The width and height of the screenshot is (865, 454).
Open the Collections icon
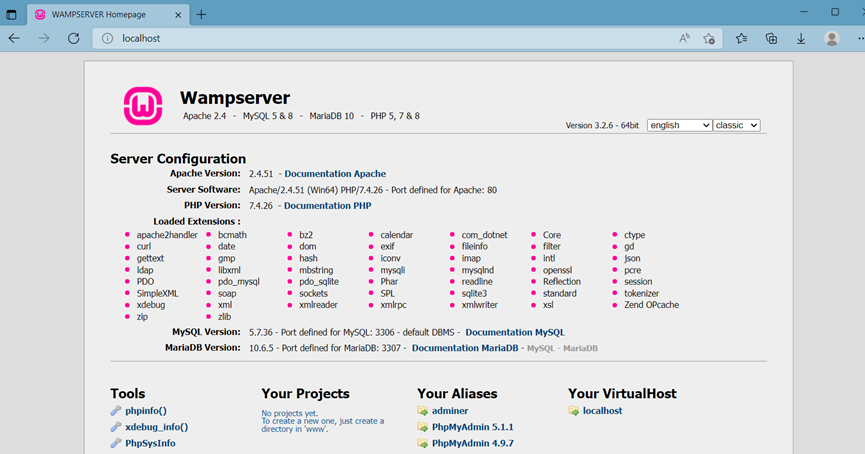click(x=771, y=38)
